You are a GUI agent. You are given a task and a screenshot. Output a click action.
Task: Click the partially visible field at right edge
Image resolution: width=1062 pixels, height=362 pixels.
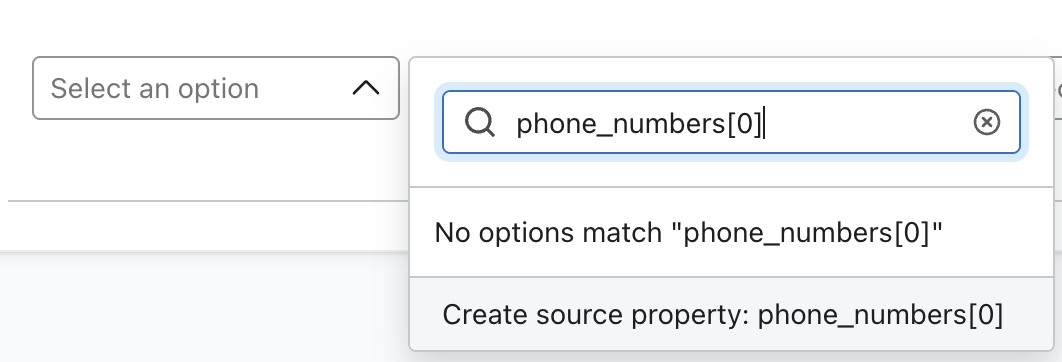tap(1058, 88)
